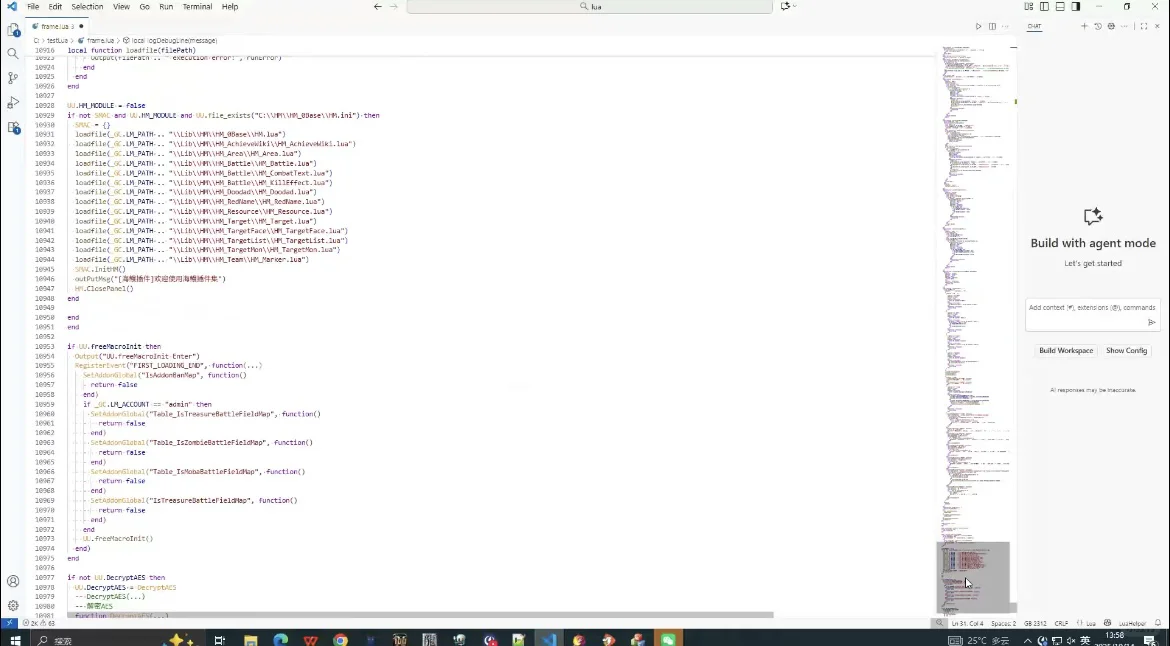Open Windows Start button

[x=15, y=639]
